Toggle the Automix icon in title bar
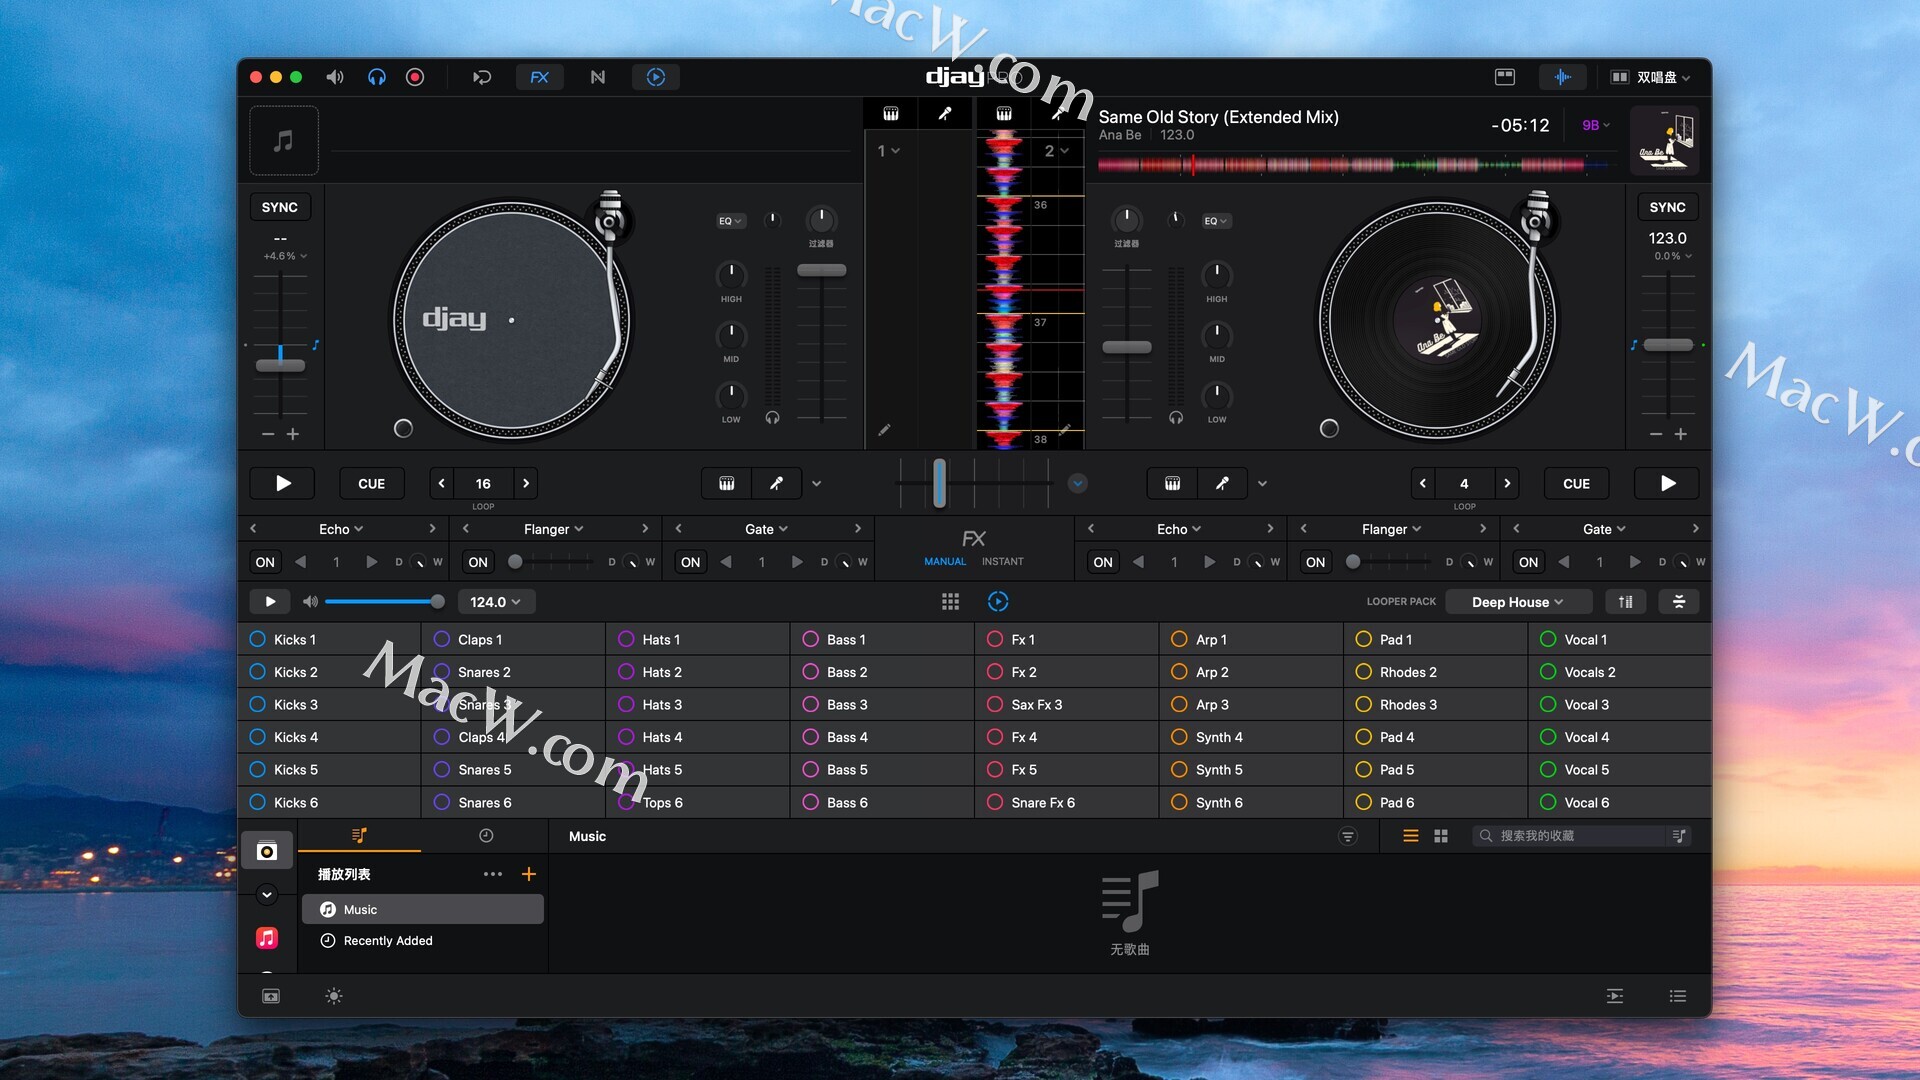Viewport: 1920px width, 1080px height. click(482, 77)
